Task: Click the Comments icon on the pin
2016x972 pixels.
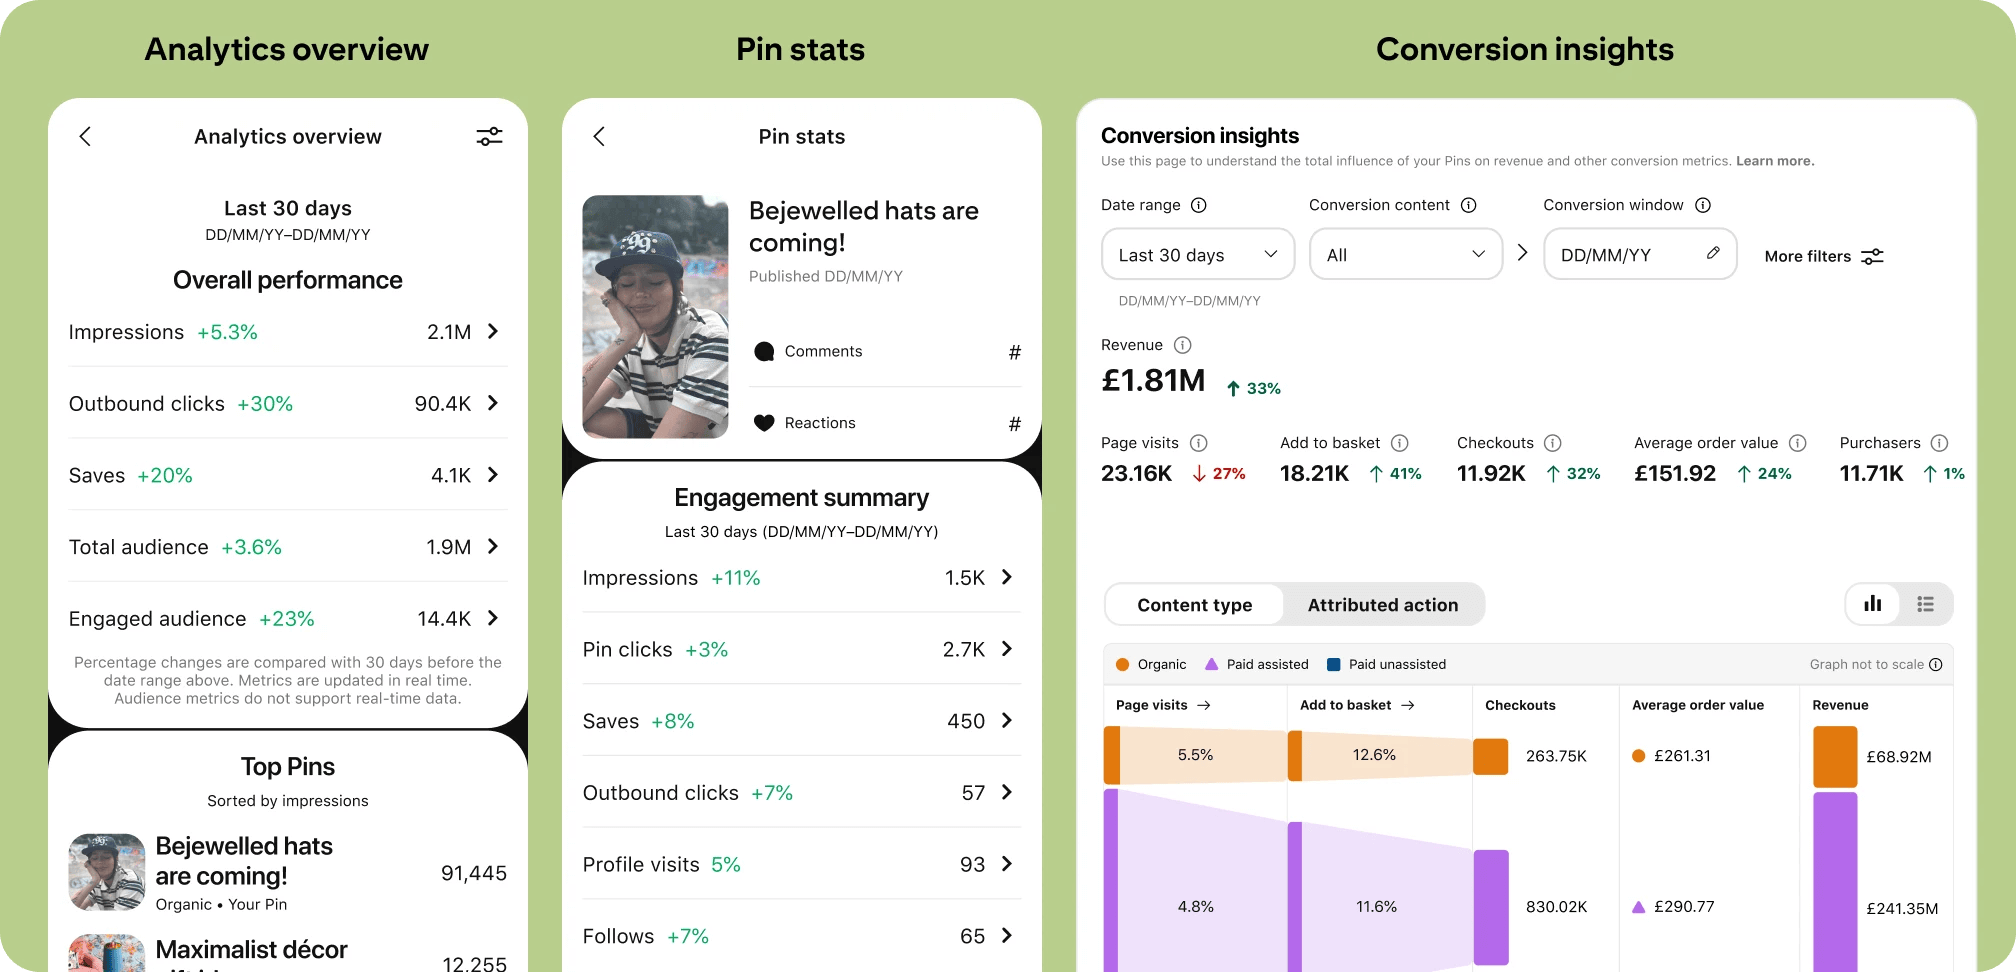Action: [x=764, y=351]
